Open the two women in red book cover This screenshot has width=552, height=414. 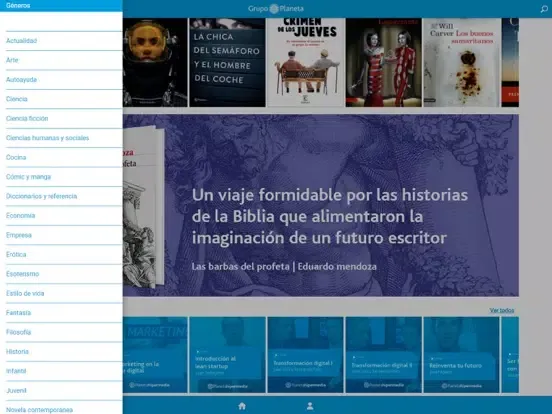(x=383, y=62)
